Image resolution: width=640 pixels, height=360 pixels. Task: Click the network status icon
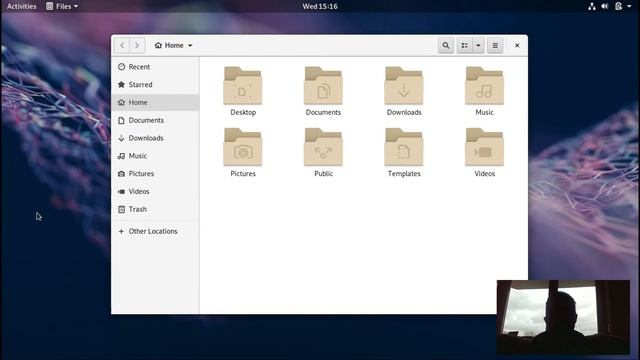[x=591, y=6]
